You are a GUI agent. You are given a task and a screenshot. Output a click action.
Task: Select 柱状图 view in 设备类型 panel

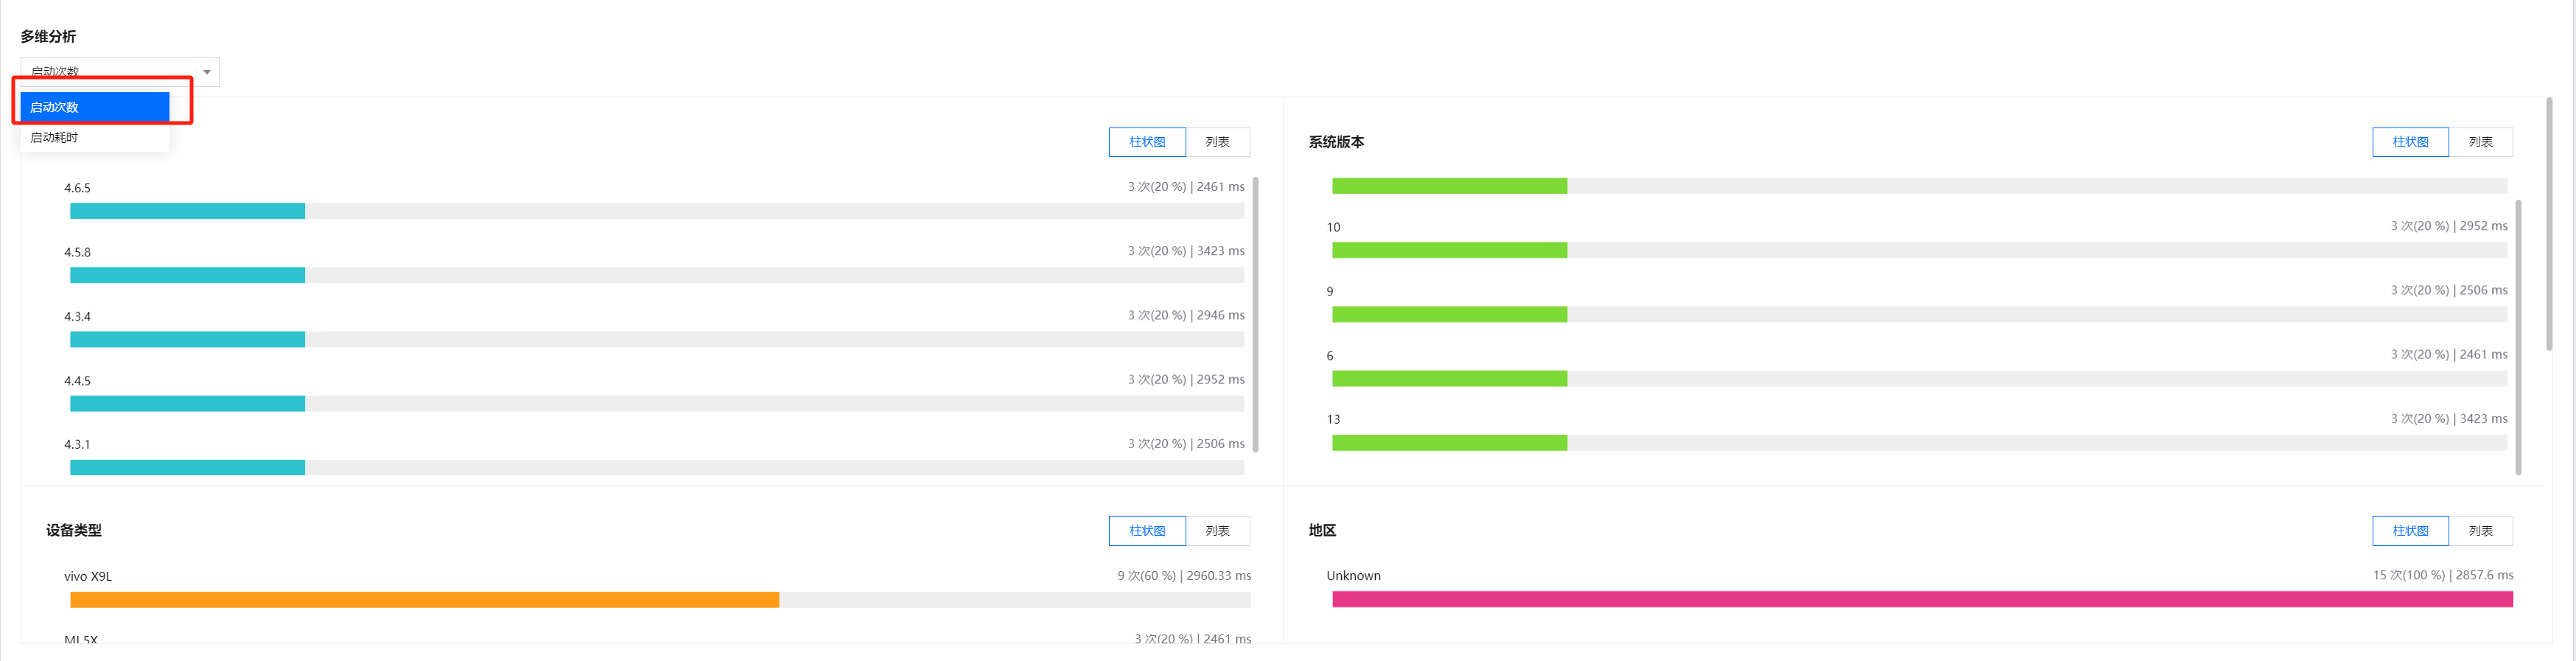[x=1147, y=531]
